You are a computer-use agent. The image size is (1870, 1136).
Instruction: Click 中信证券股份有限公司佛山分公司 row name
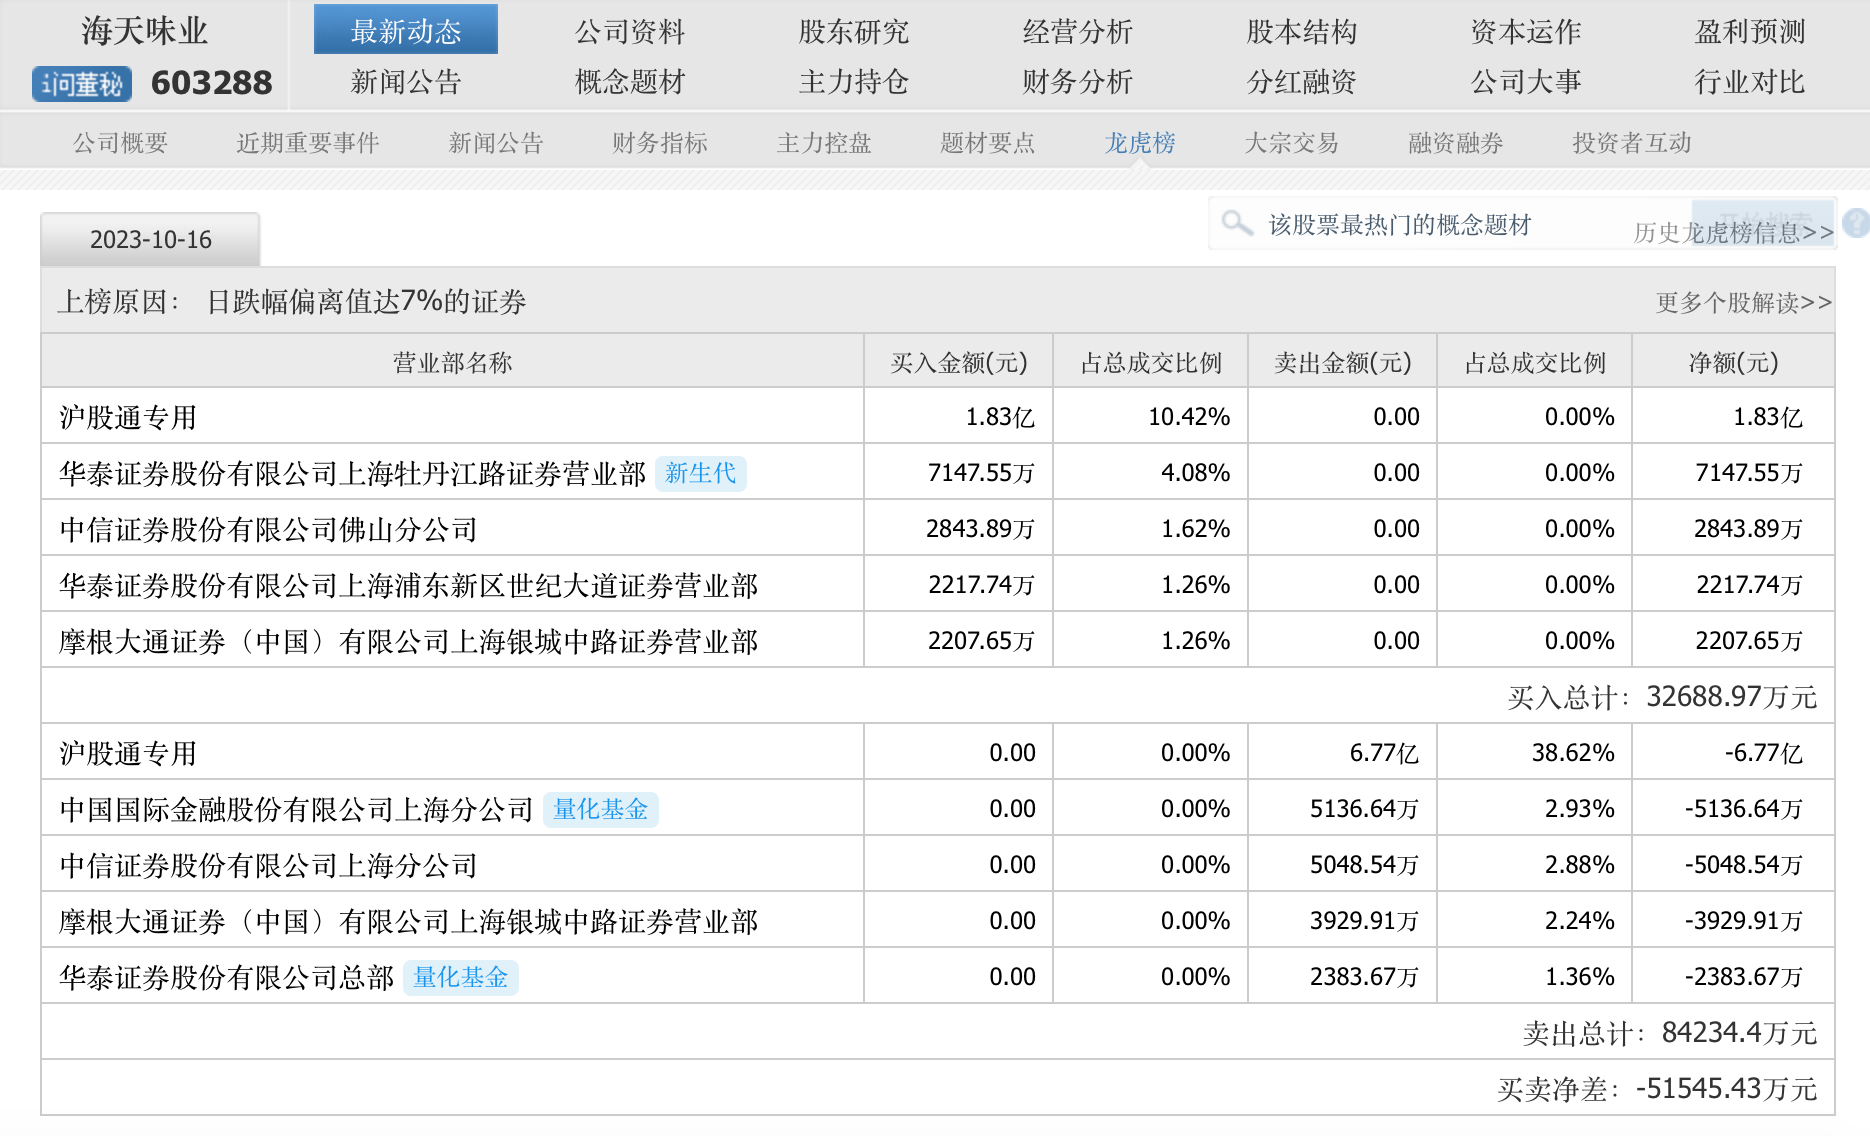[268, 529]
